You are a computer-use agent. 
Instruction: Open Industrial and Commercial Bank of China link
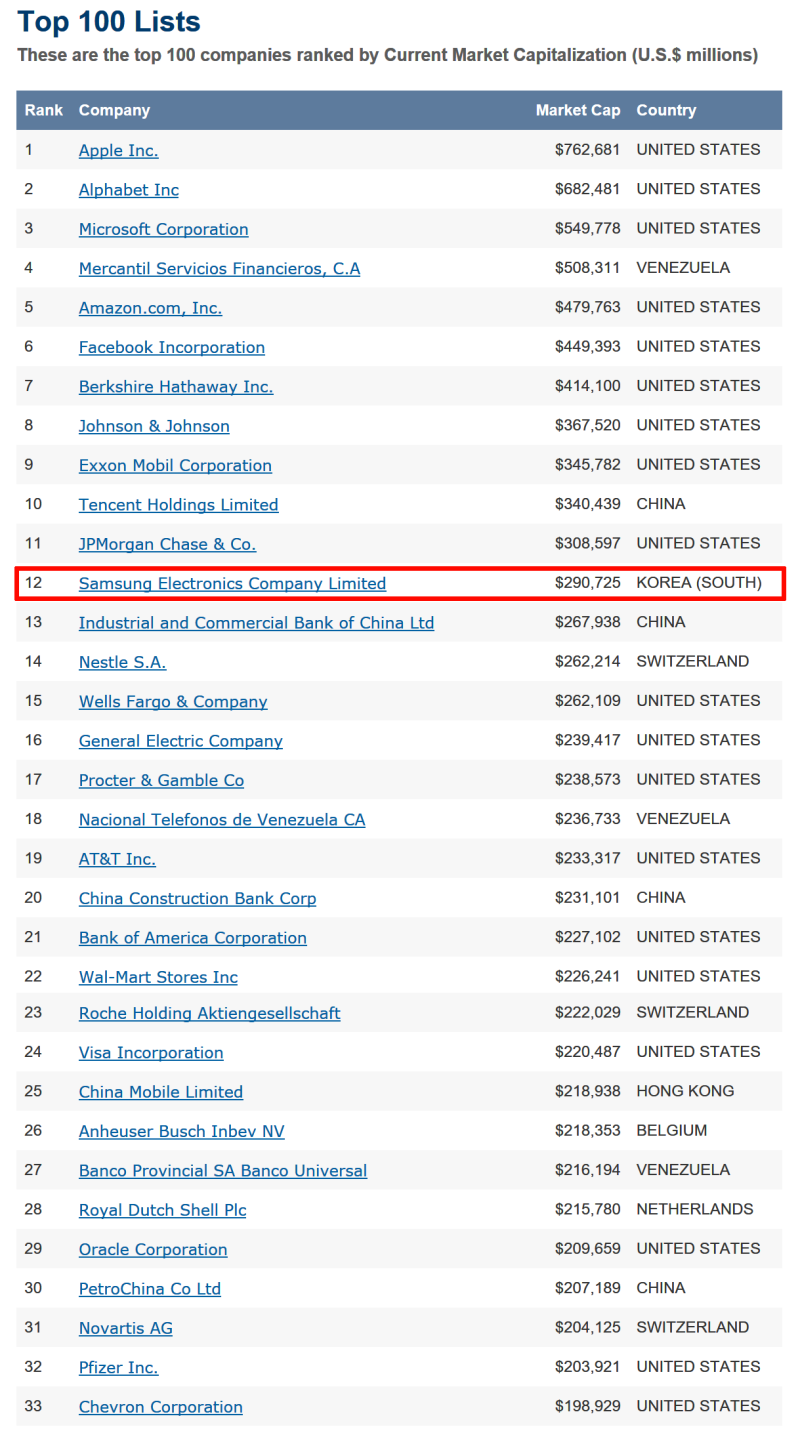[256, 623]
